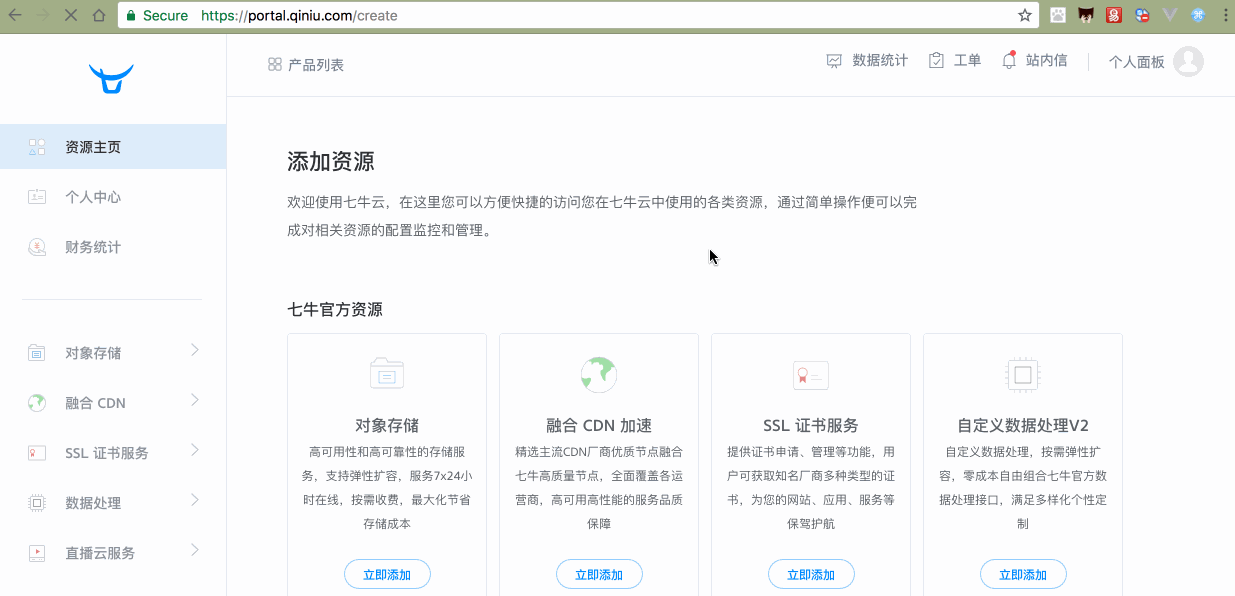Image resolution: width=1235 pixels, height=596 pixels.
Task: Click the 自定义数据处理V2 card chip icon
Action: 1023,375
